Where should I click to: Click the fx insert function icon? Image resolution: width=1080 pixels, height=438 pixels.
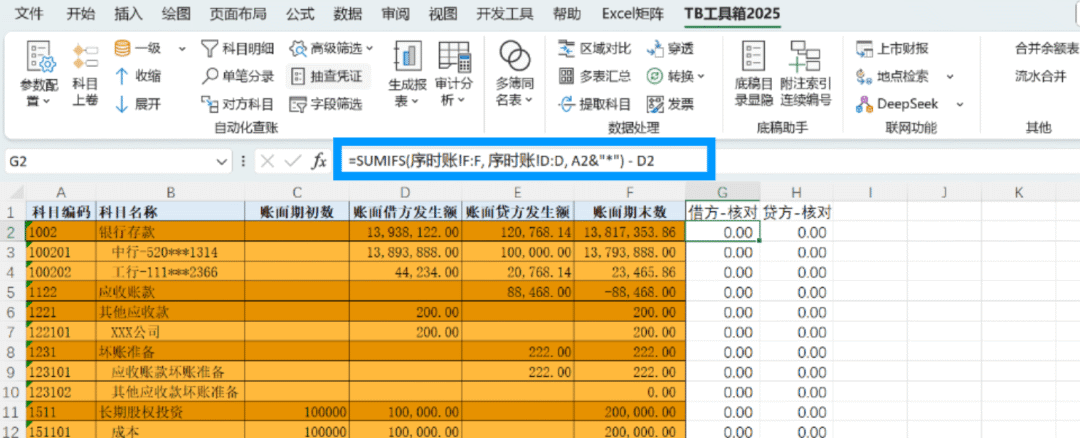point(319,162)
